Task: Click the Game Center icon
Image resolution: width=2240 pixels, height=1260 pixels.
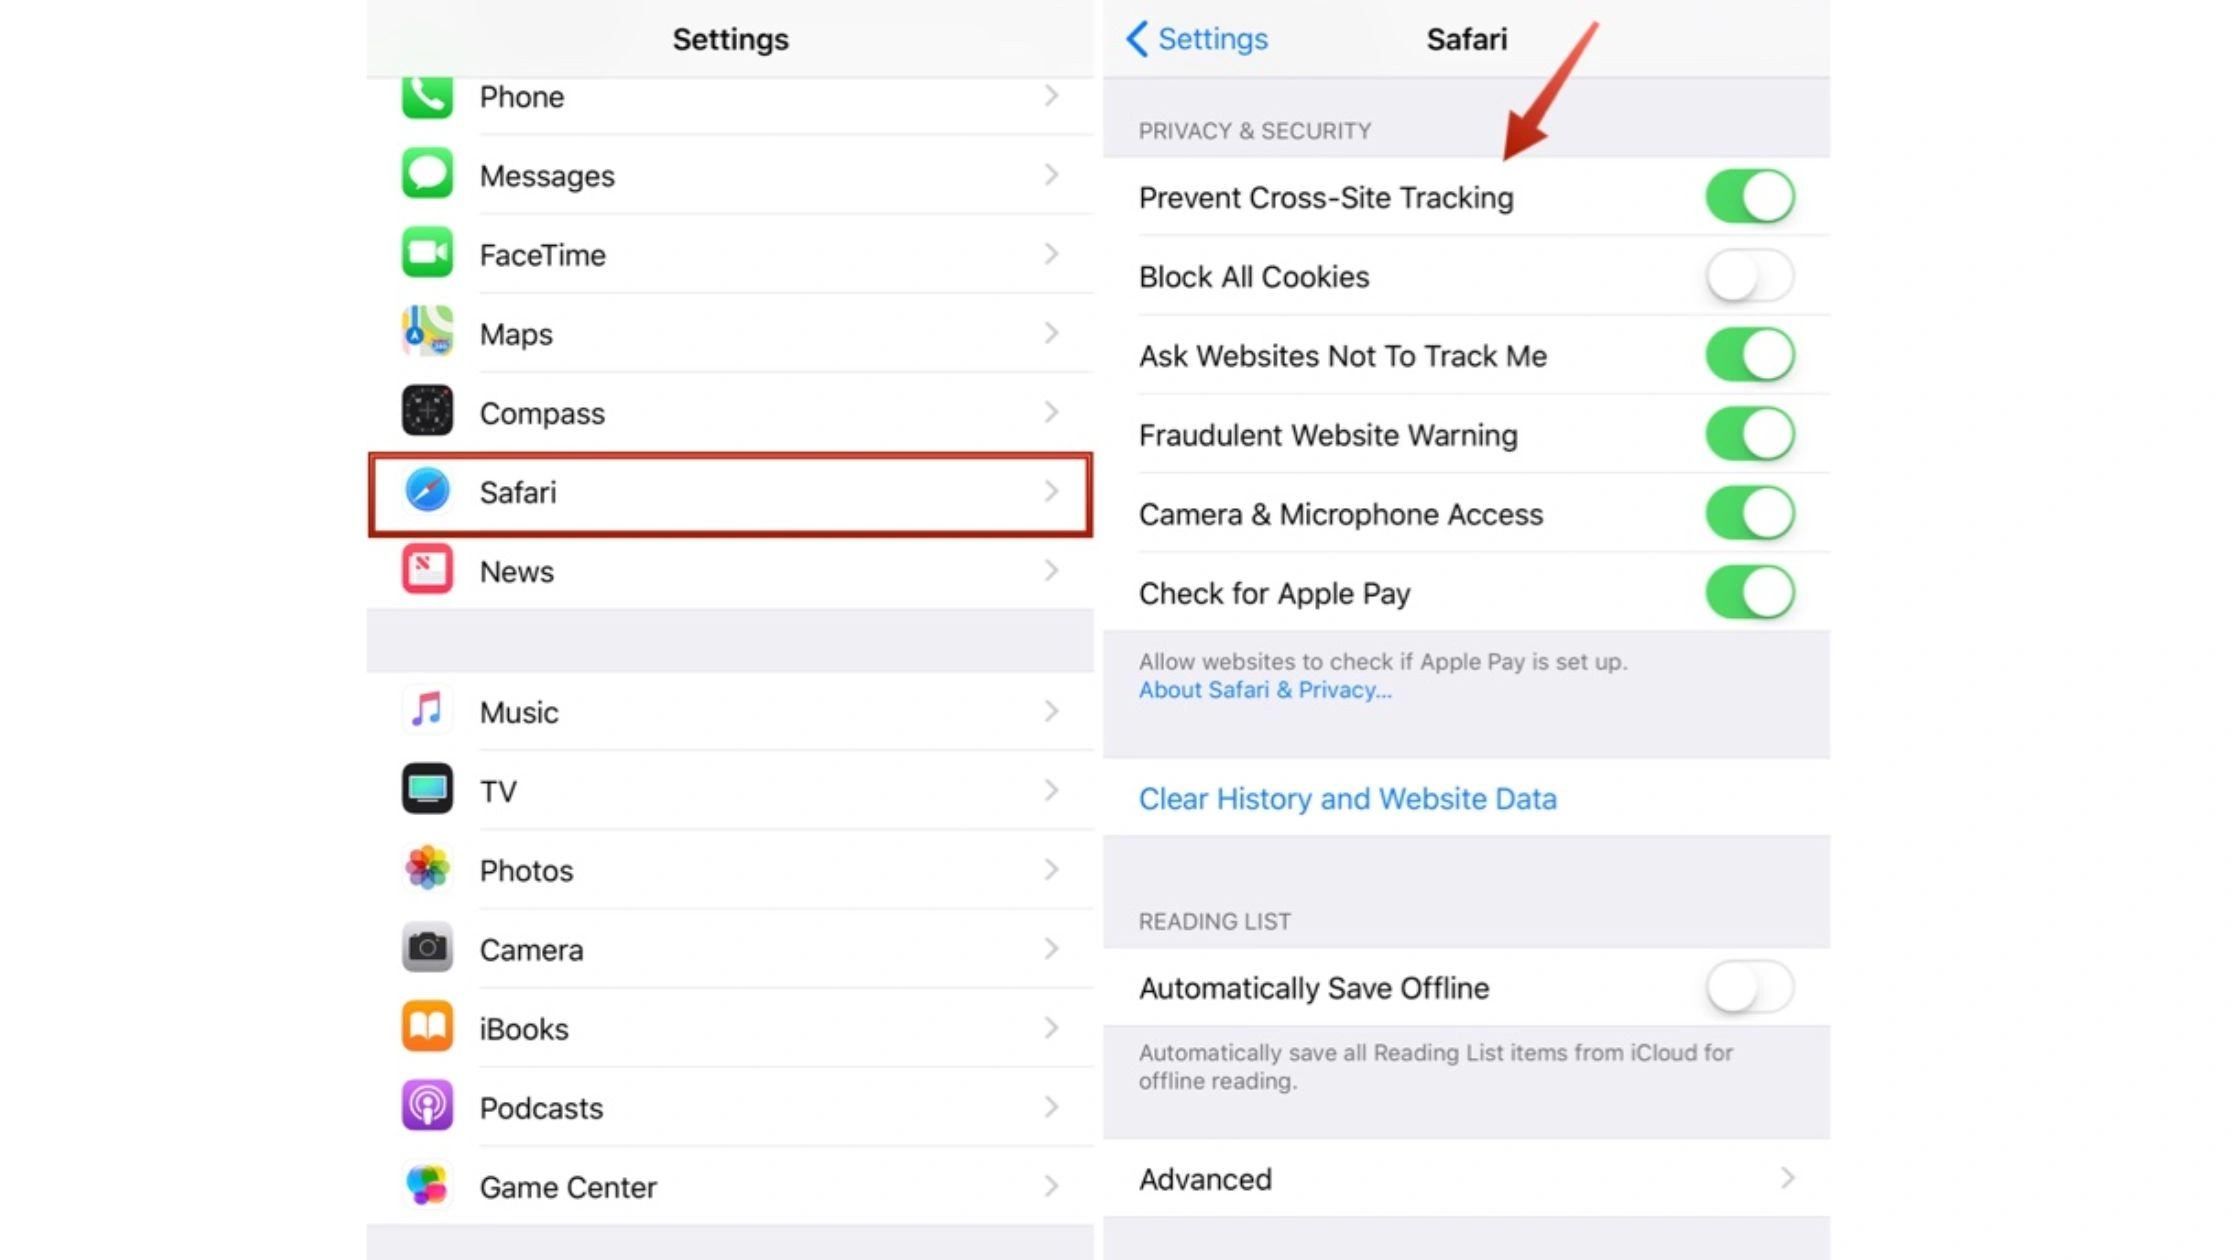Action: click(427, 1186)
